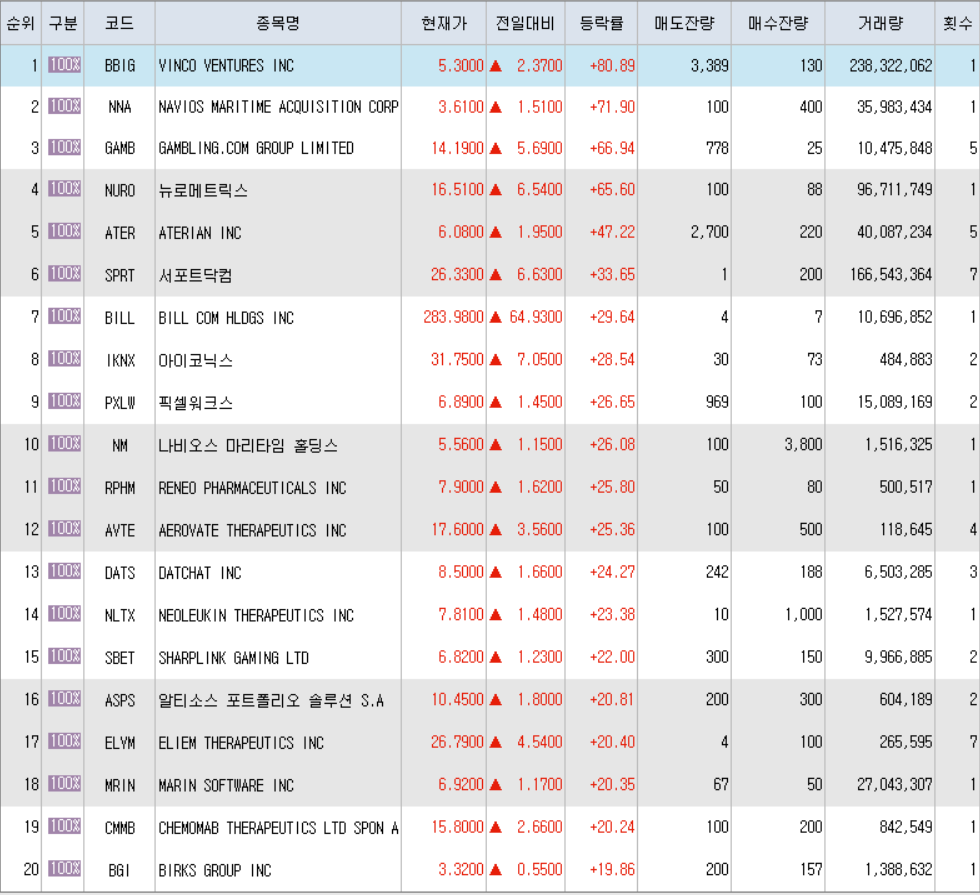Select 뉴로메트릭스 stock name
Image resolution: width=980 pixels, height=895 pixels.
203,190
